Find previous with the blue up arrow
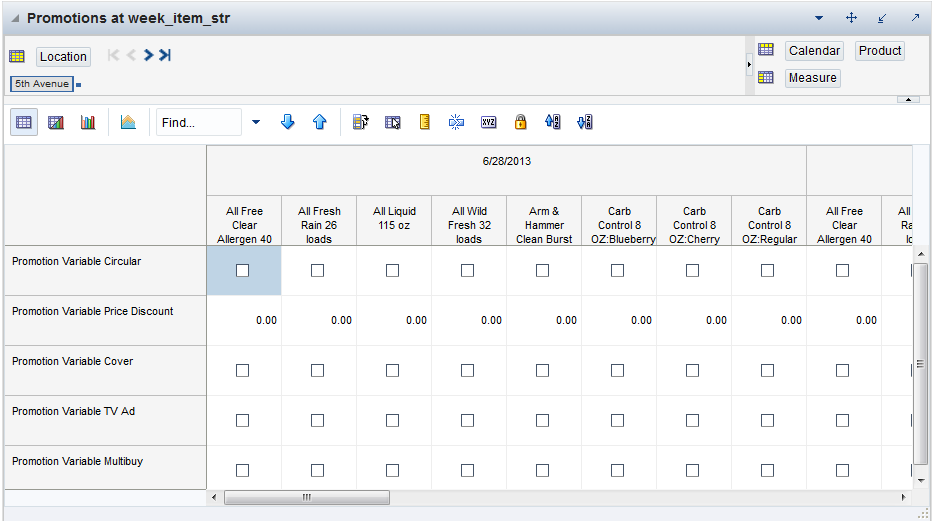The image size is (934, 521). coord(320,123)
